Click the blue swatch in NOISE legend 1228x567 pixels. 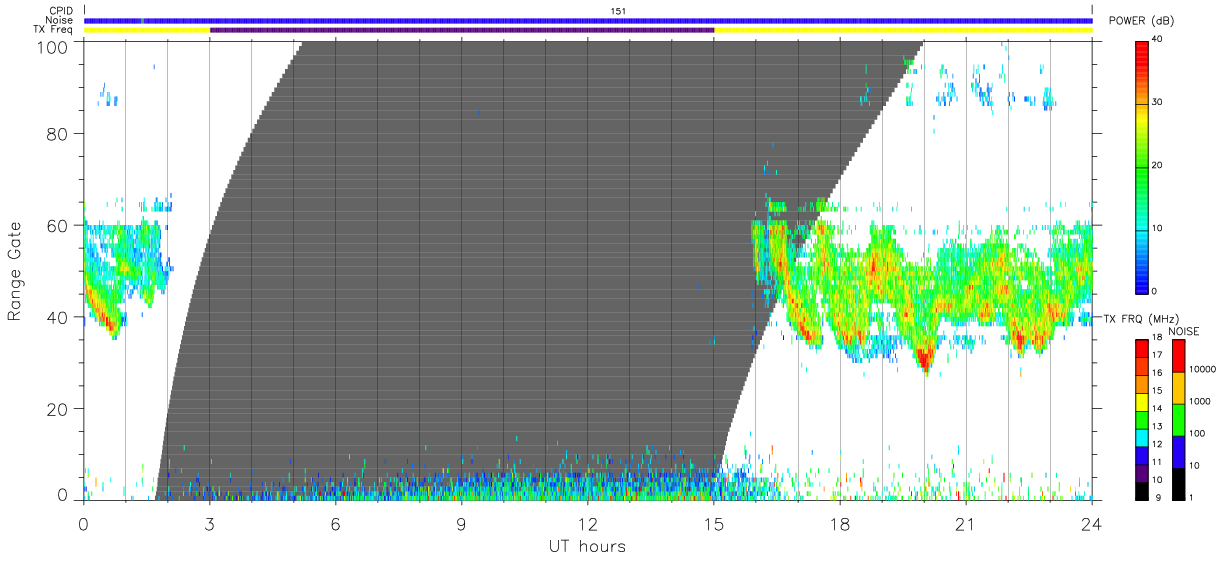point(1178,451)
